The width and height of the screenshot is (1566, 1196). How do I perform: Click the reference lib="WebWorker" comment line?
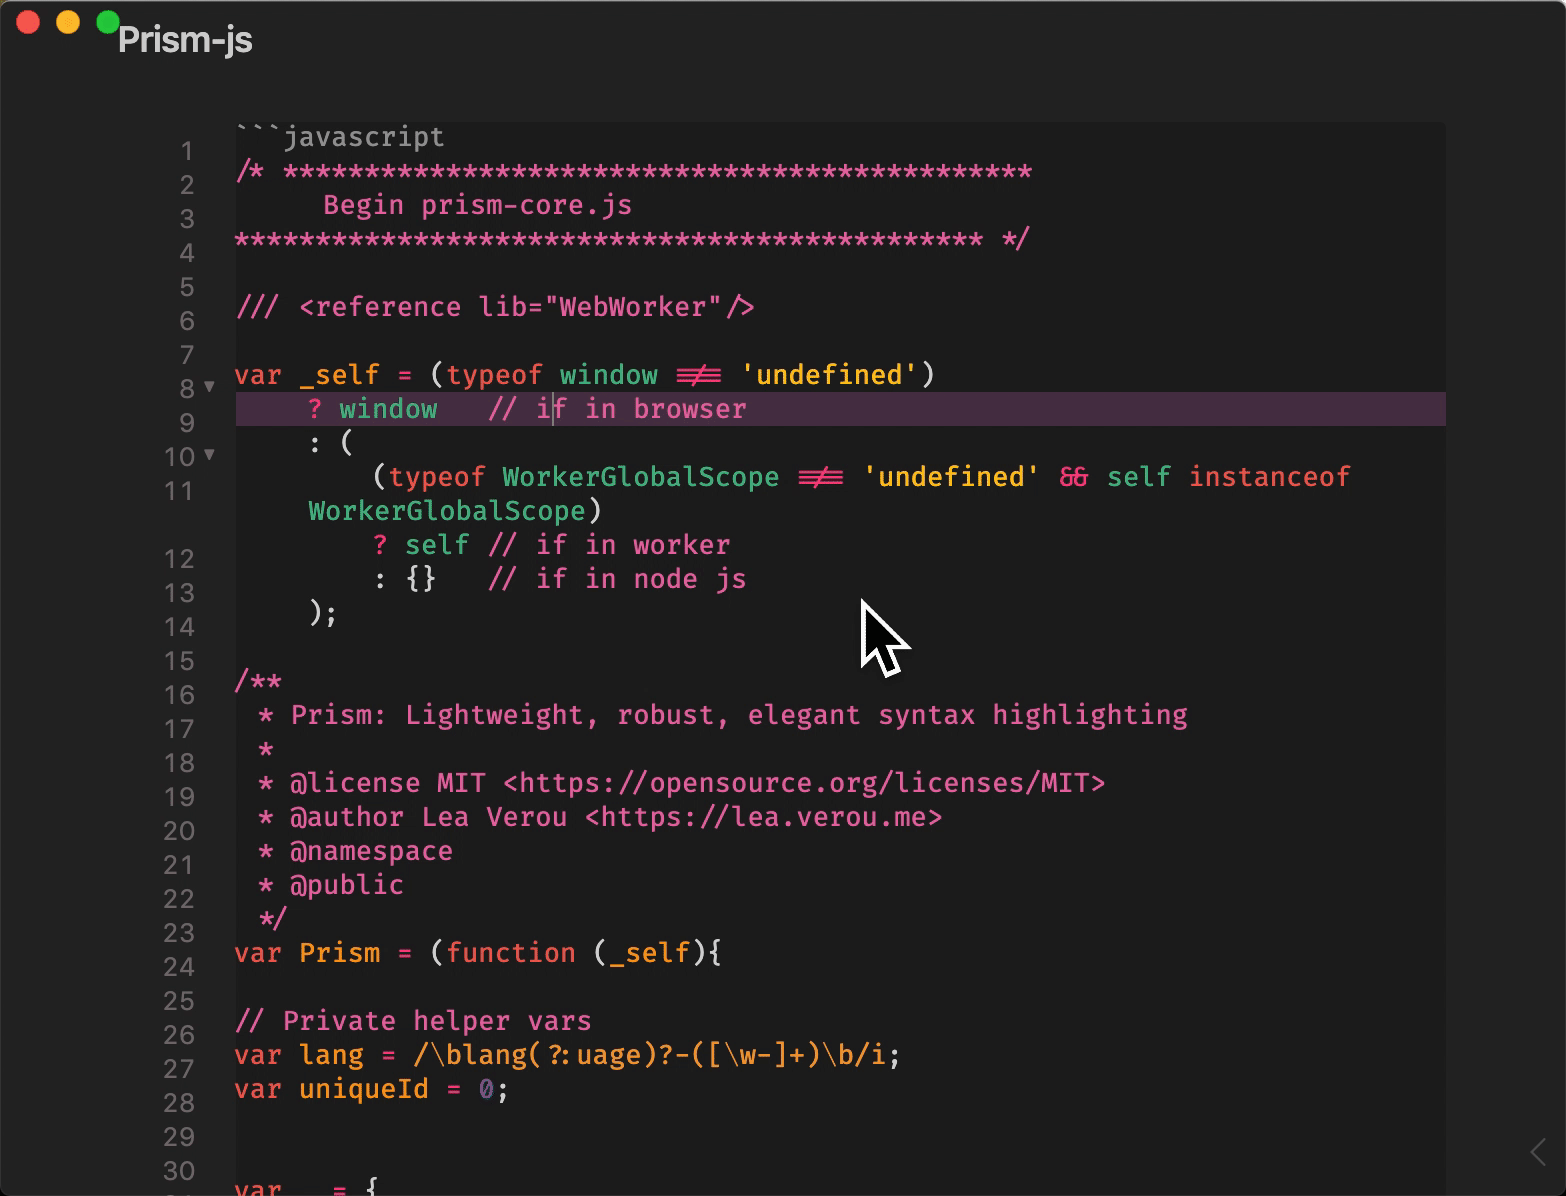pyautogui.click(x=495, y=307)
